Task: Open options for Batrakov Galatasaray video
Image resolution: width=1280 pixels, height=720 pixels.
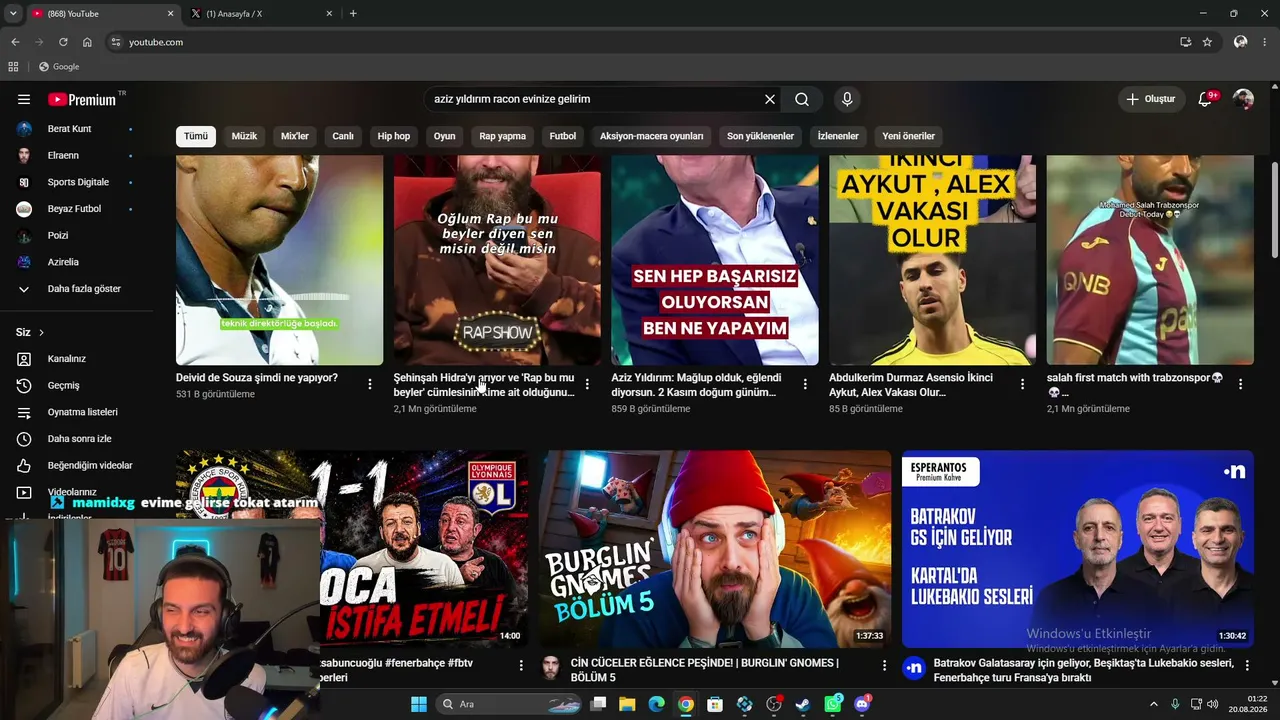Action: click(x=1246, y=665)
